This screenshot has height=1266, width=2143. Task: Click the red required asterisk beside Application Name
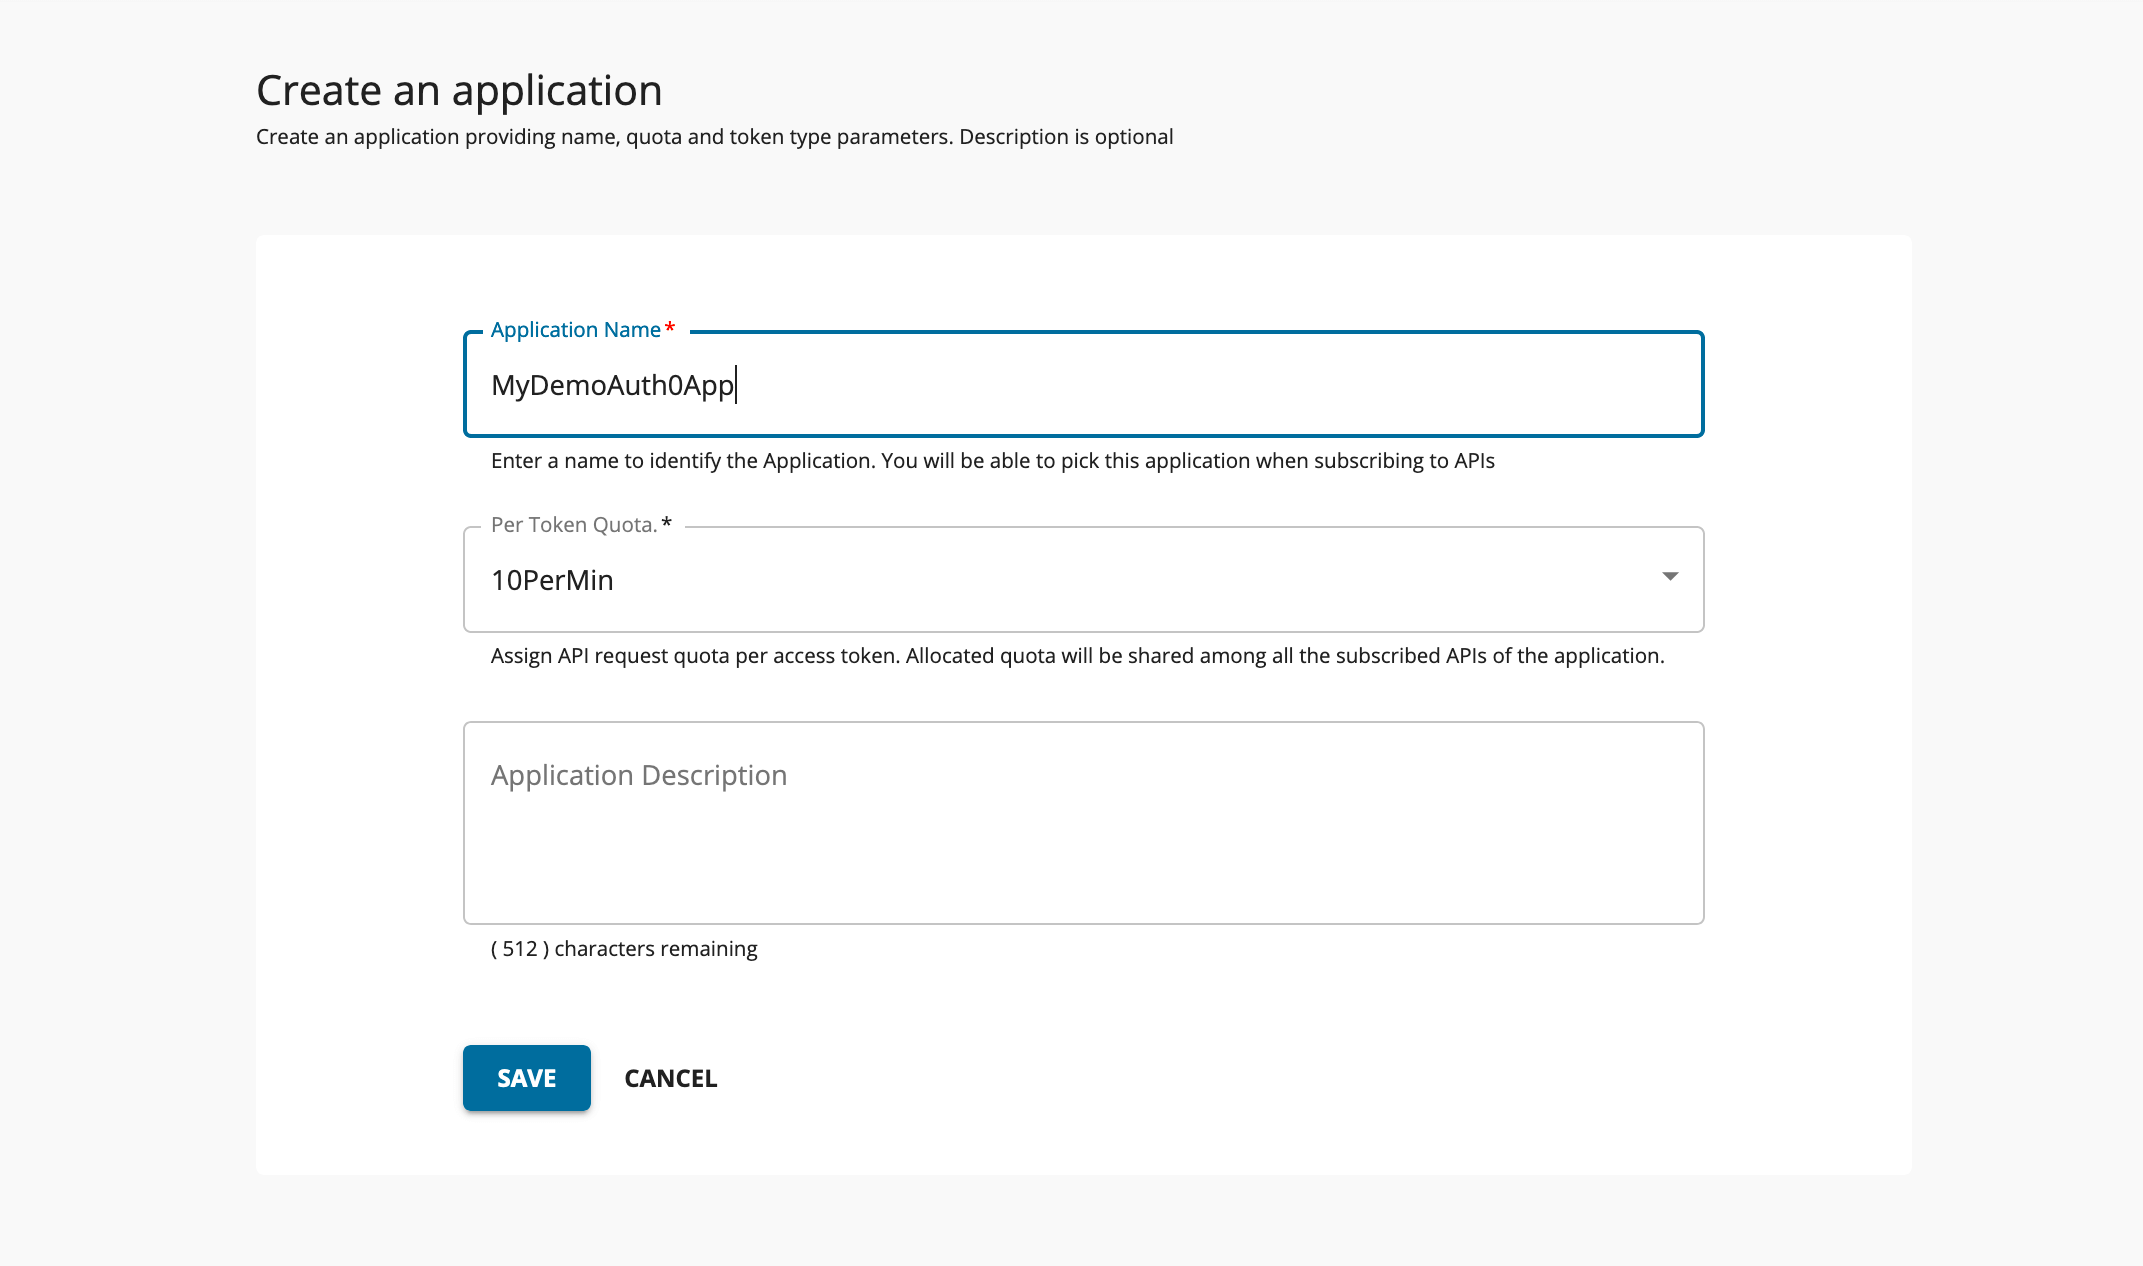670,328
